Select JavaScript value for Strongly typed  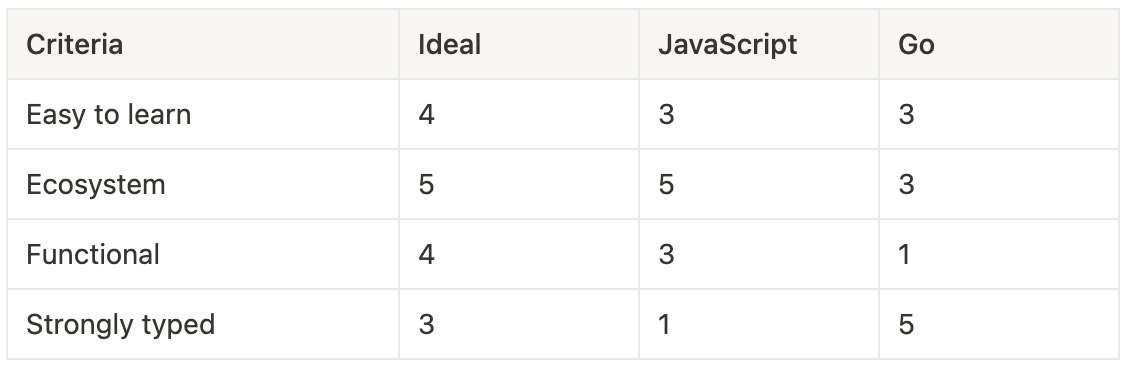tap(759, 324)
